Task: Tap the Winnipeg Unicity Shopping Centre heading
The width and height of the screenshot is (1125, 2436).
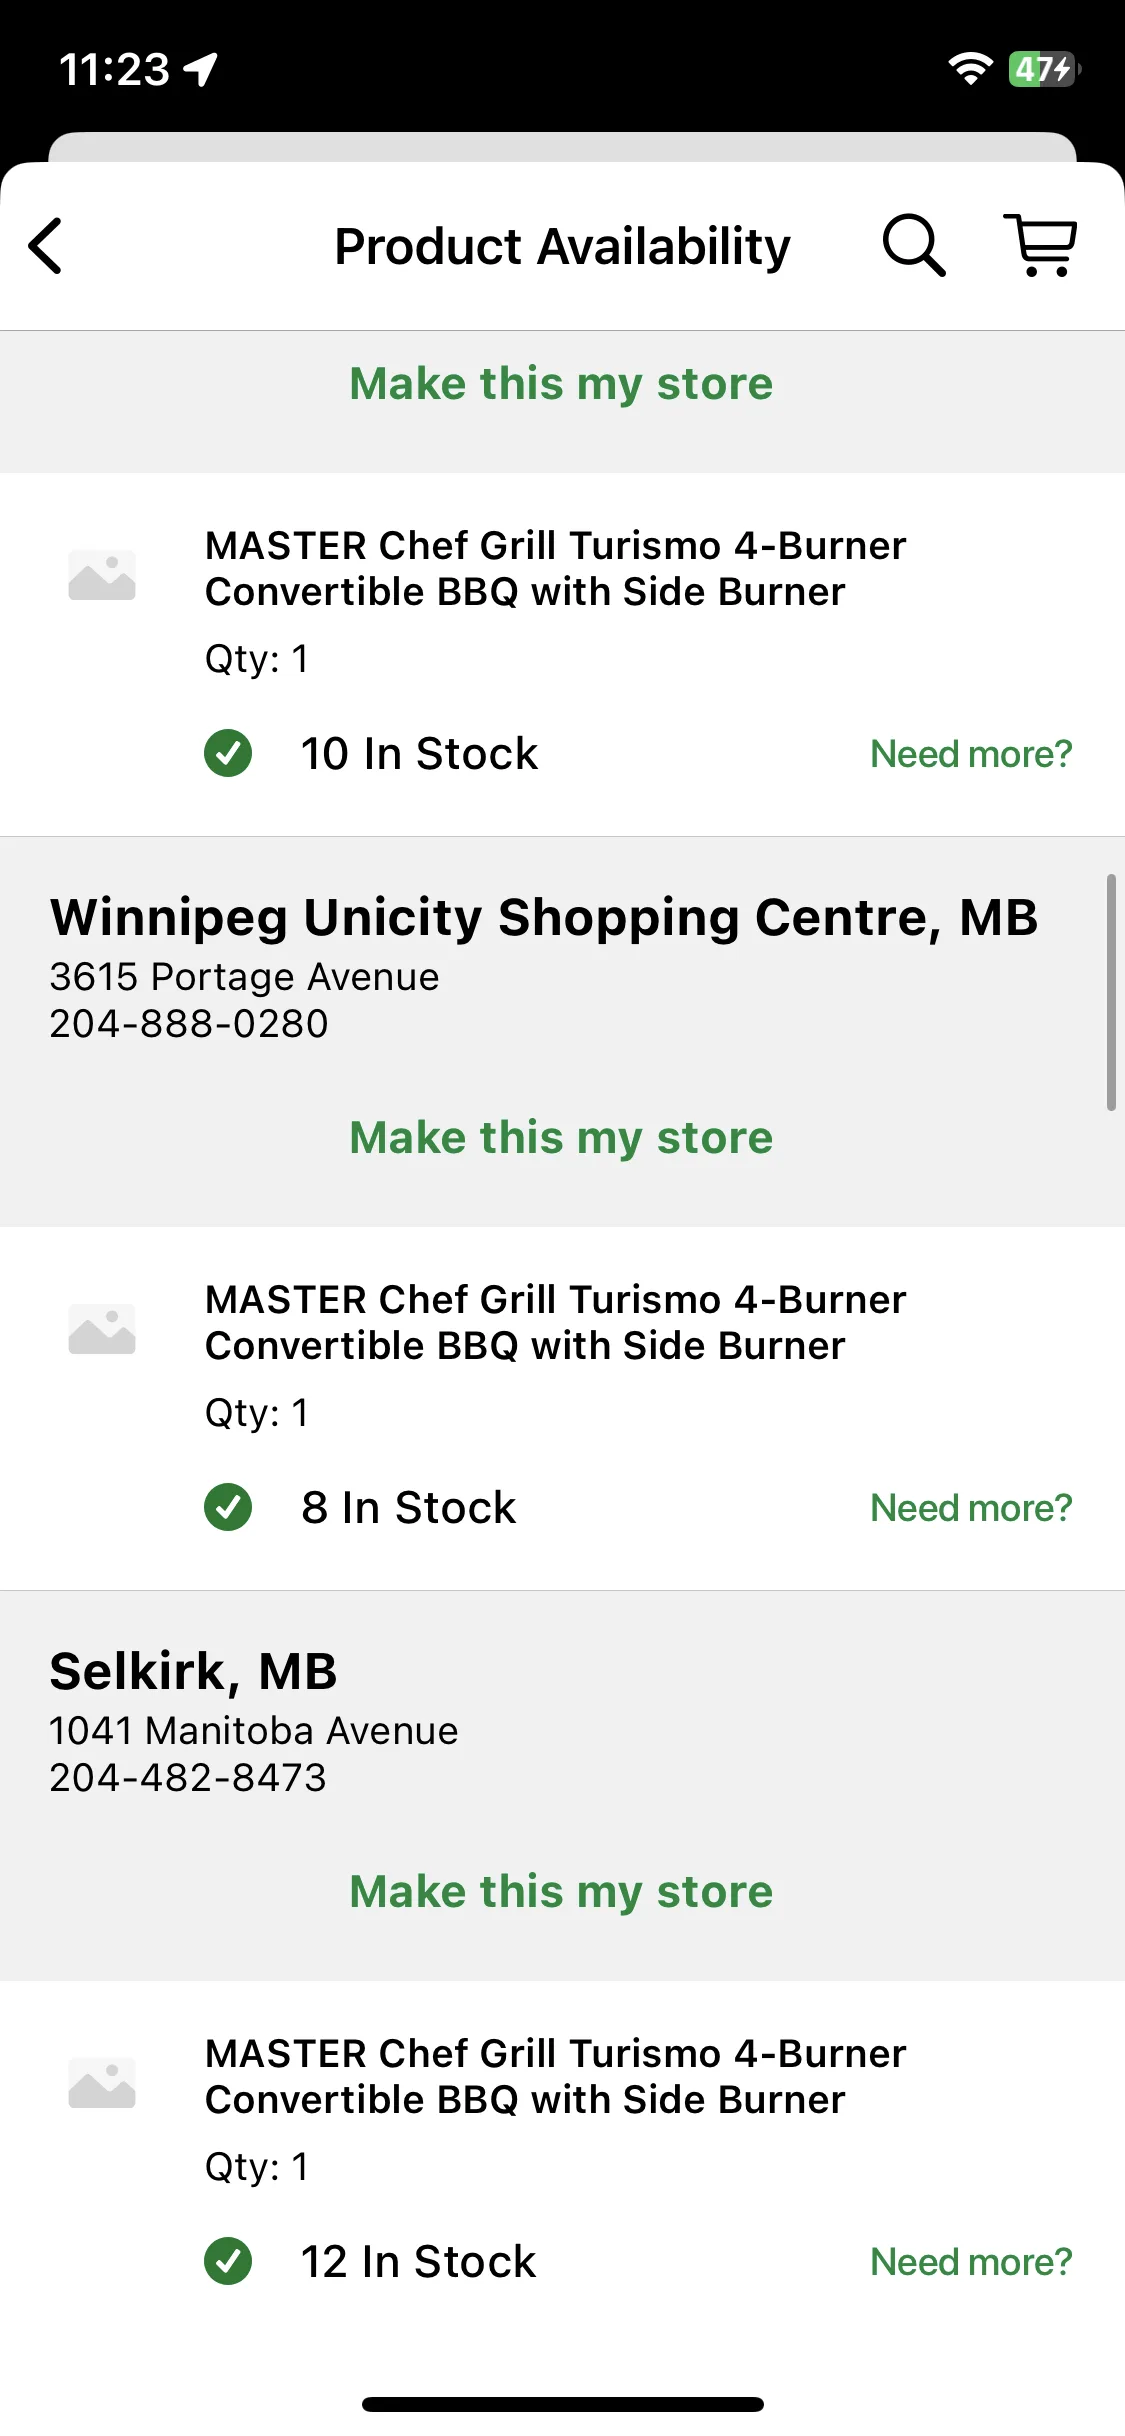Action: click(544, 918)
